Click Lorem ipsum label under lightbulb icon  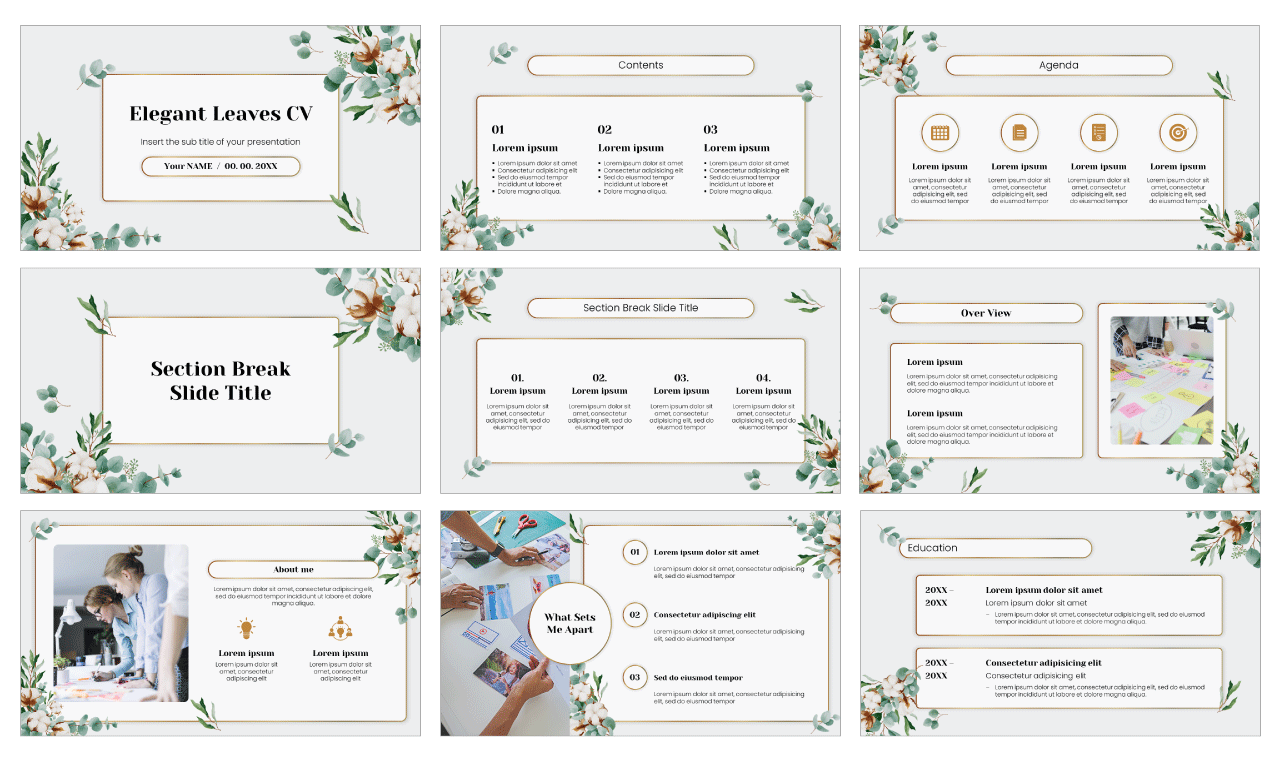point(247,653)
